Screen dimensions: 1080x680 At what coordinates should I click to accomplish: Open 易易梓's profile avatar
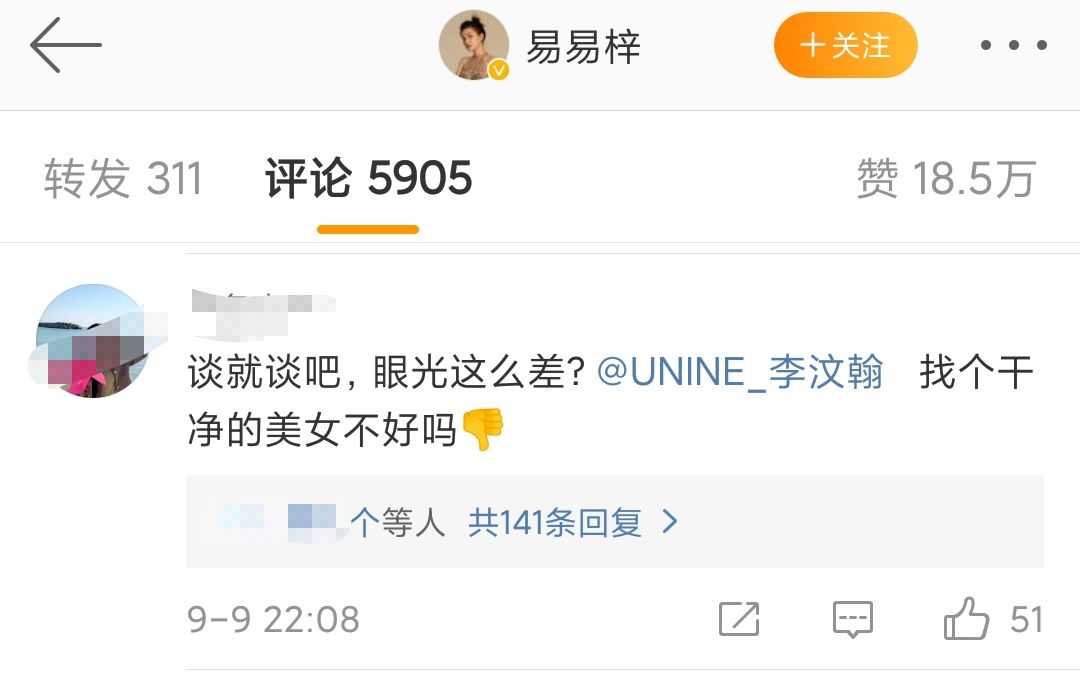(474, 45)
